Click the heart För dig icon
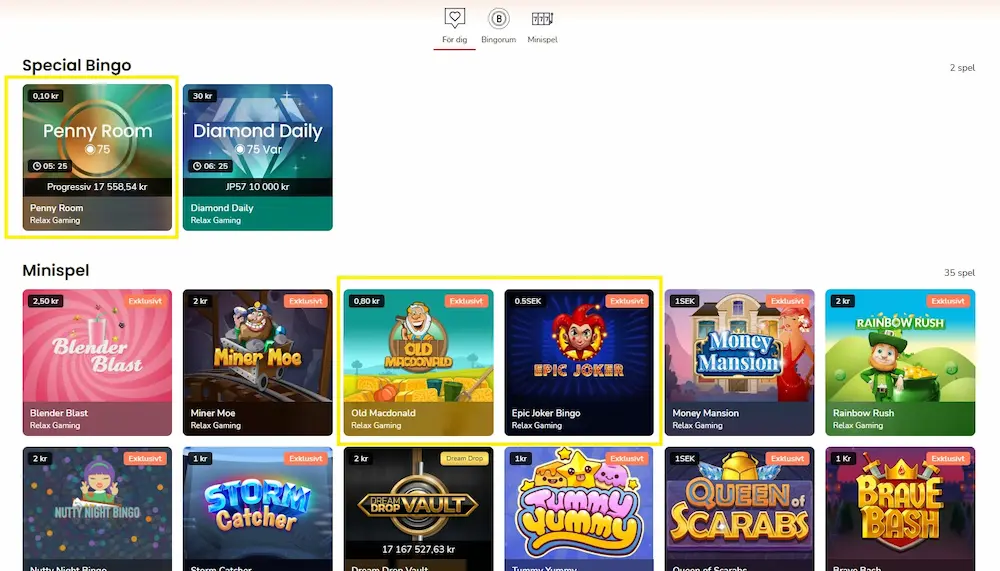Screen dimensions: 1000x571 click(x=455, y=18)
